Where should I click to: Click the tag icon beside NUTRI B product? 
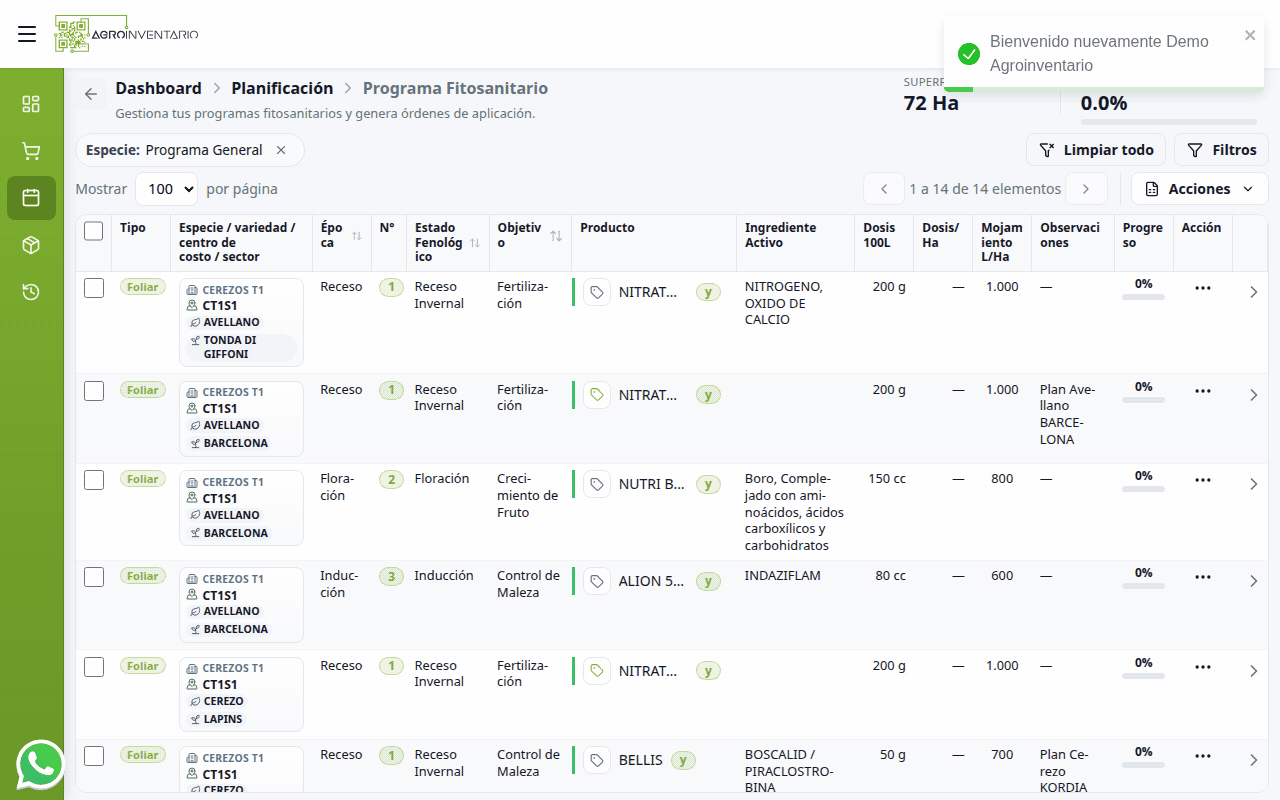pyautogui.click(x=597, y=485)
